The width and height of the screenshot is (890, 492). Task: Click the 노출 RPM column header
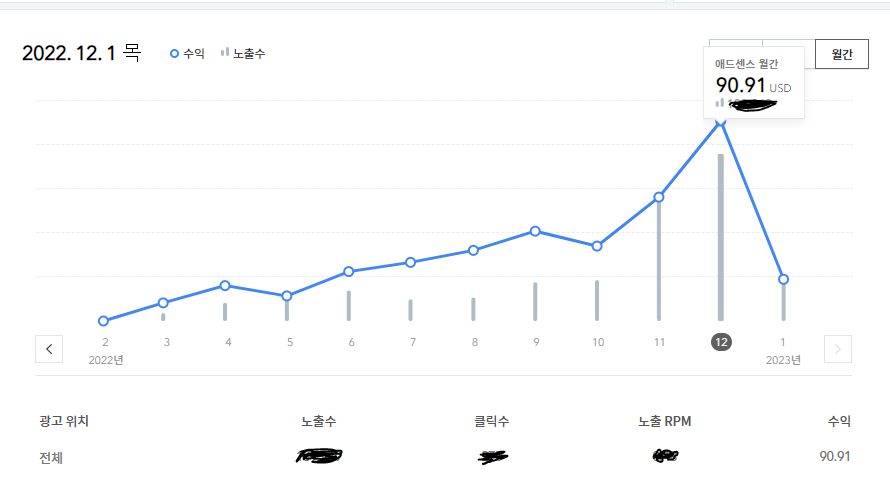[x=665, y=421]
